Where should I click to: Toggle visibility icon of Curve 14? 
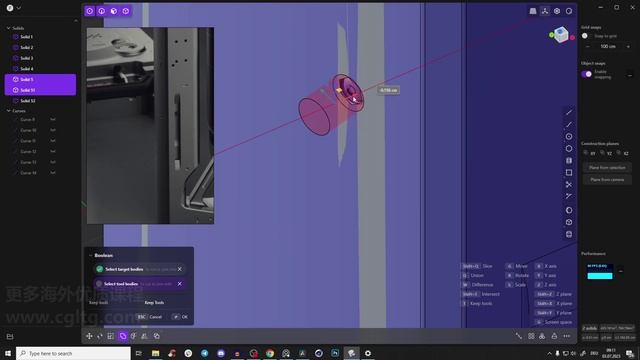(53, 173)
